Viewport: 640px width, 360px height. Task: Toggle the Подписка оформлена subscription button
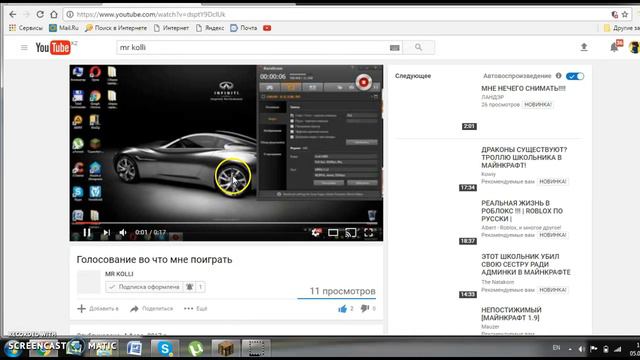pos(144,287)
